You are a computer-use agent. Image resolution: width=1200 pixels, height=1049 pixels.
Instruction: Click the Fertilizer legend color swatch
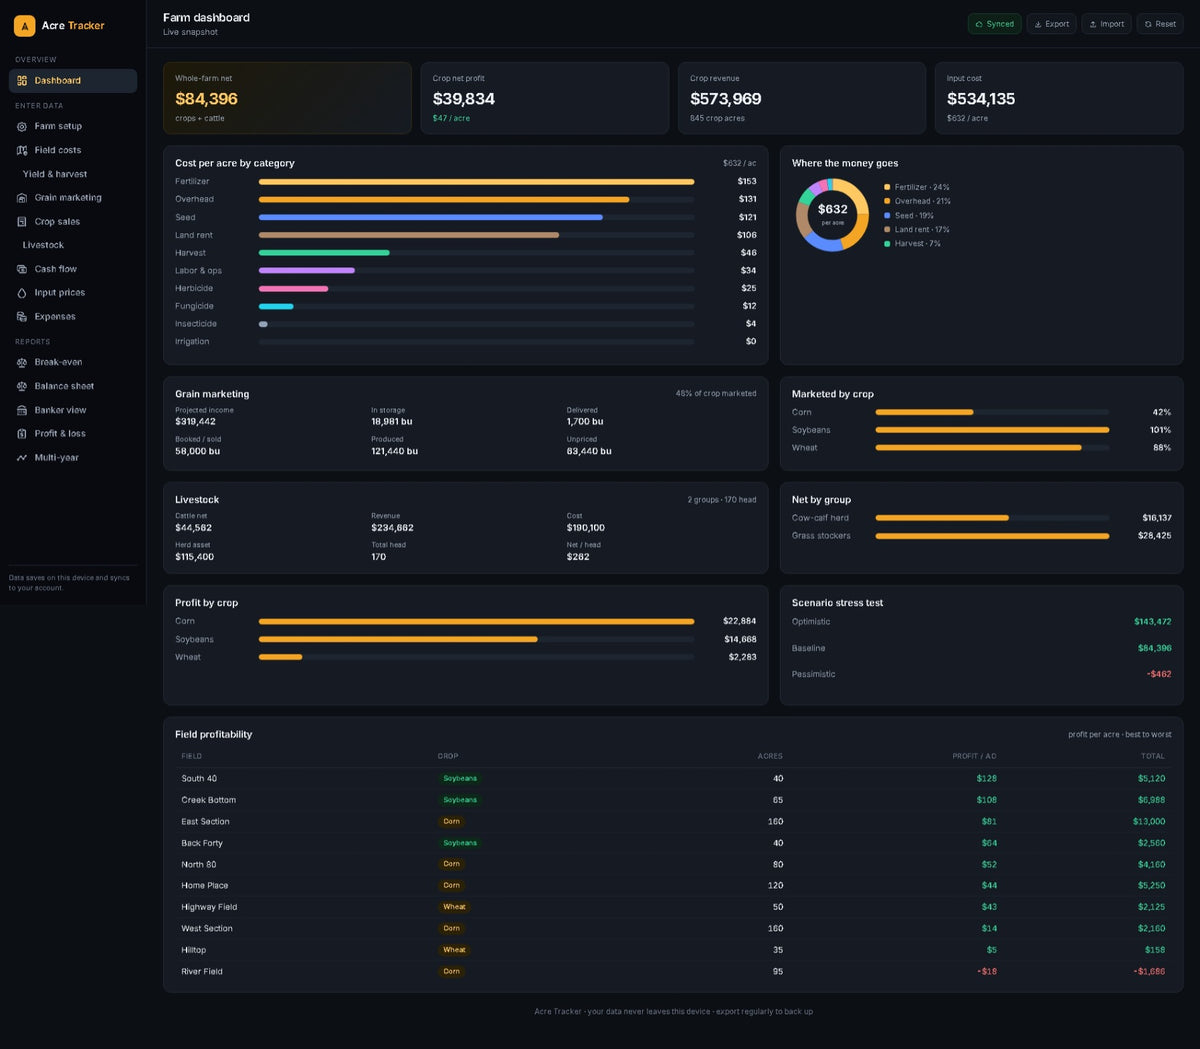point(887,188)
